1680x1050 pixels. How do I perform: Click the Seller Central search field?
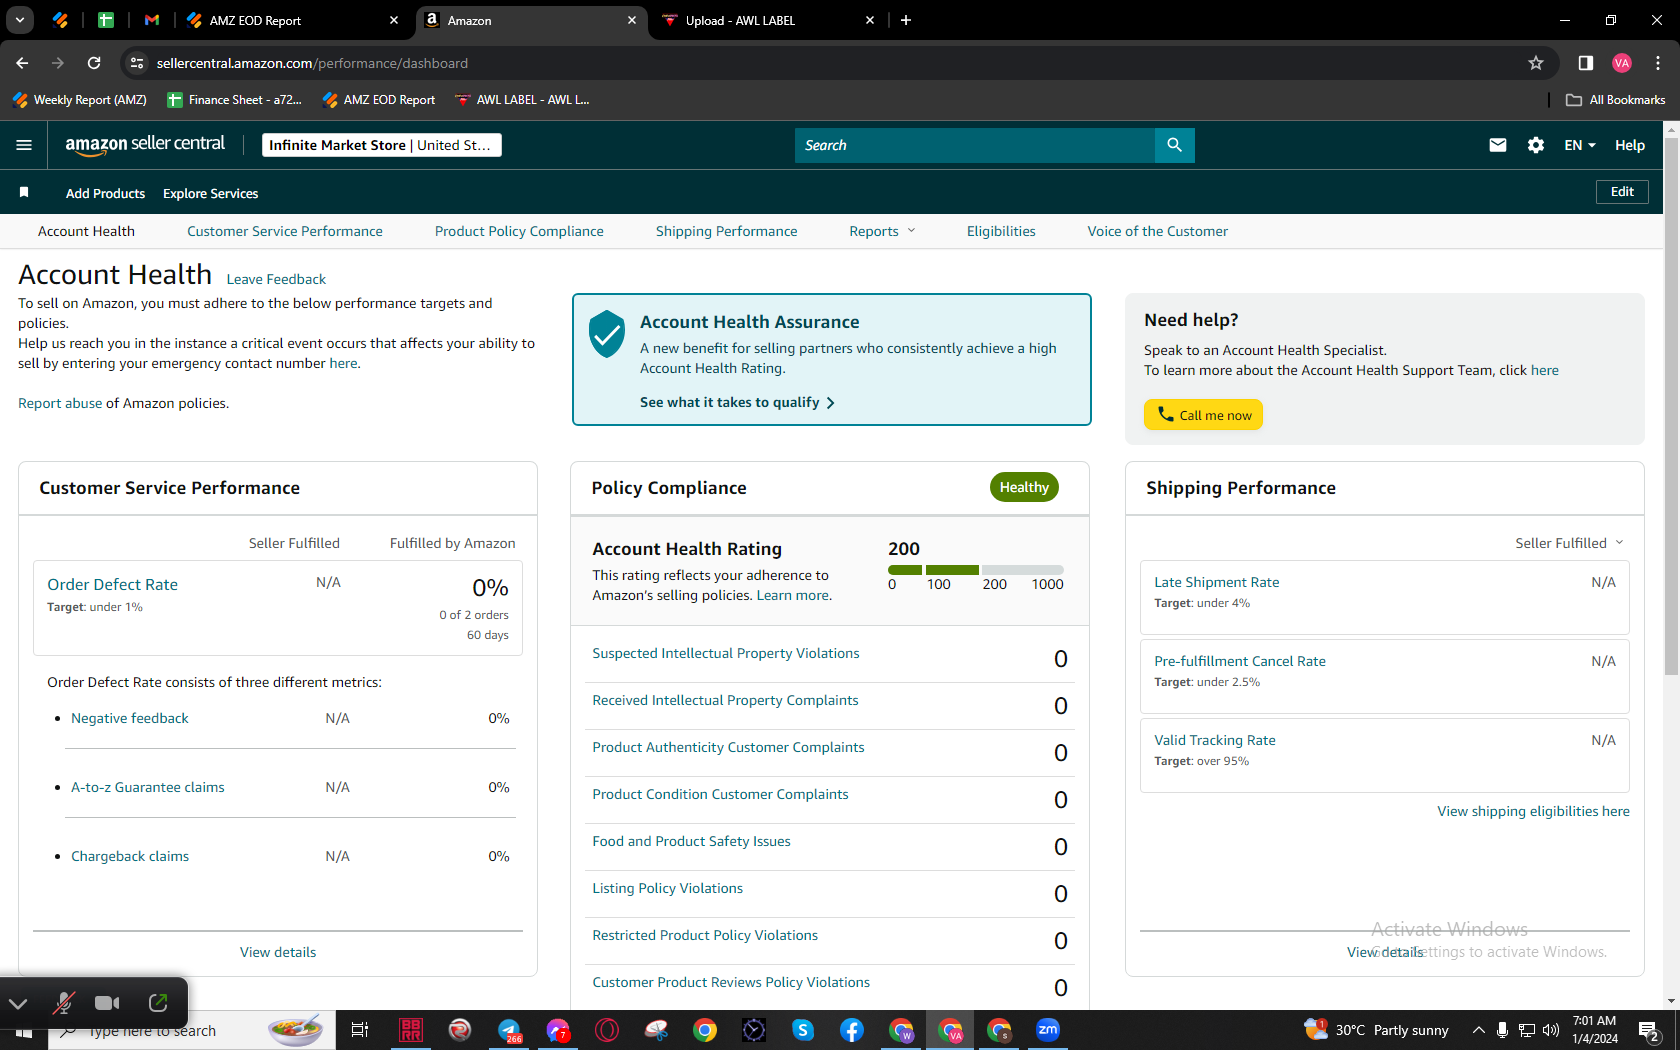[975, 145]
